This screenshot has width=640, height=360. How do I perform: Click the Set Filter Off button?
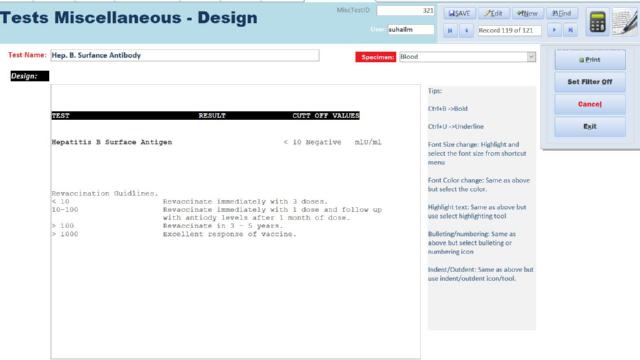click(x=590, y=82)
